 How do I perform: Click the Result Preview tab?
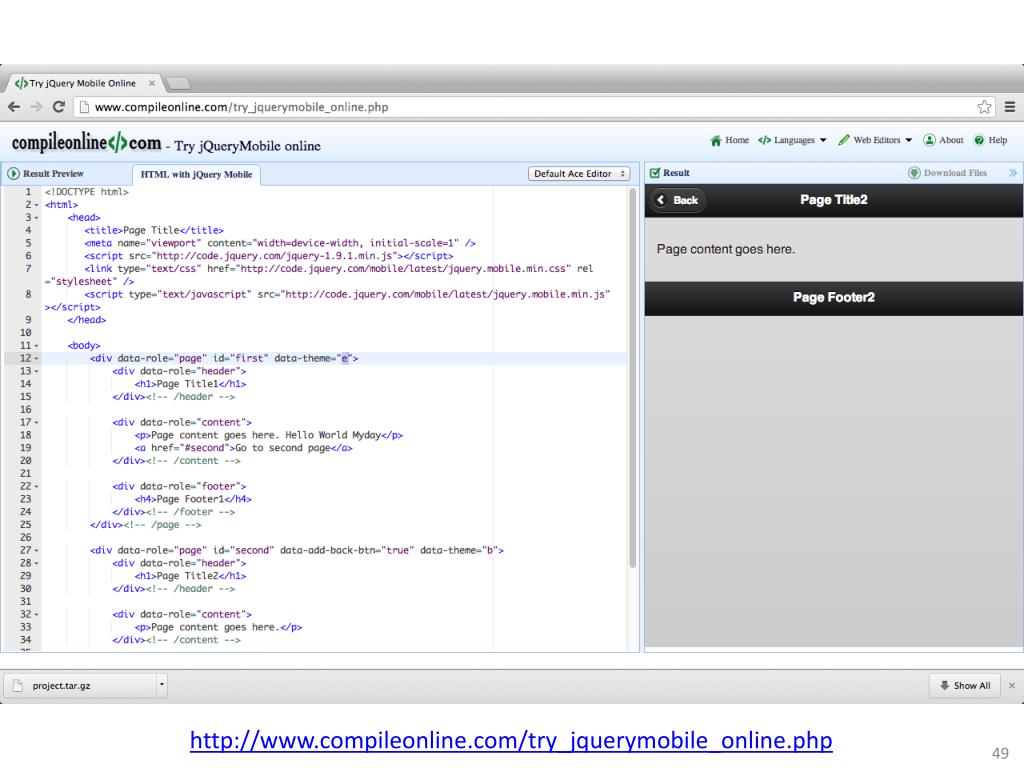click(x=53, y=174)
